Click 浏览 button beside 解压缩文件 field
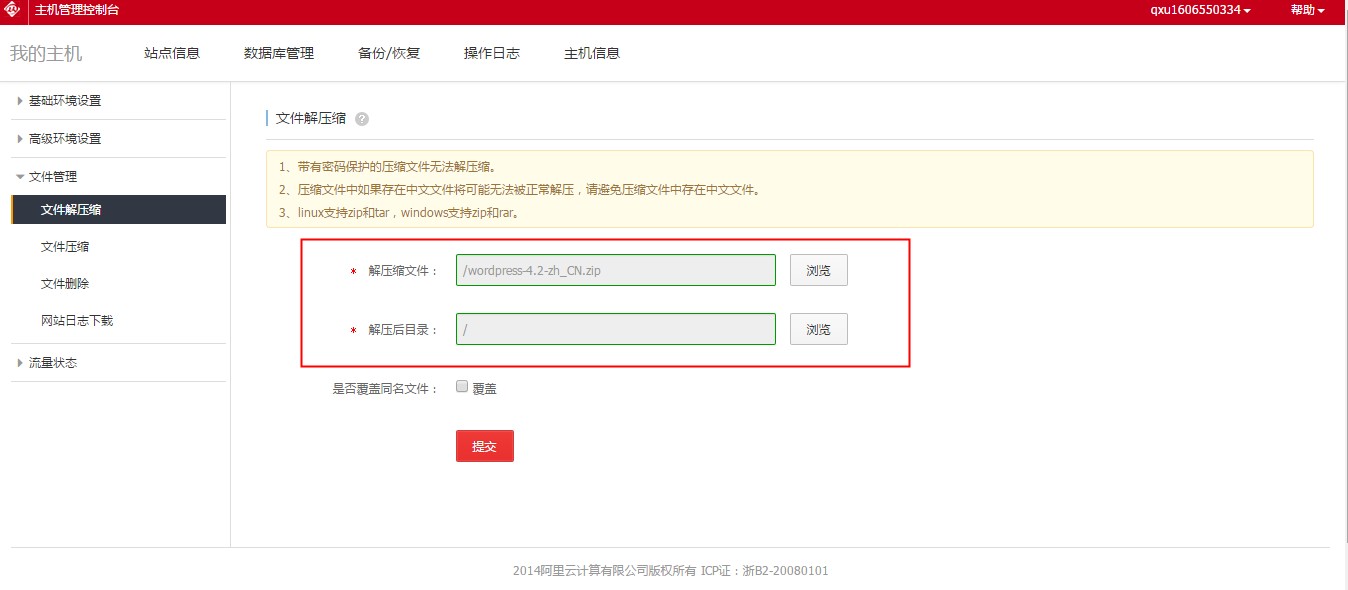Screen dimensions: 1348x590 (818, 271)
